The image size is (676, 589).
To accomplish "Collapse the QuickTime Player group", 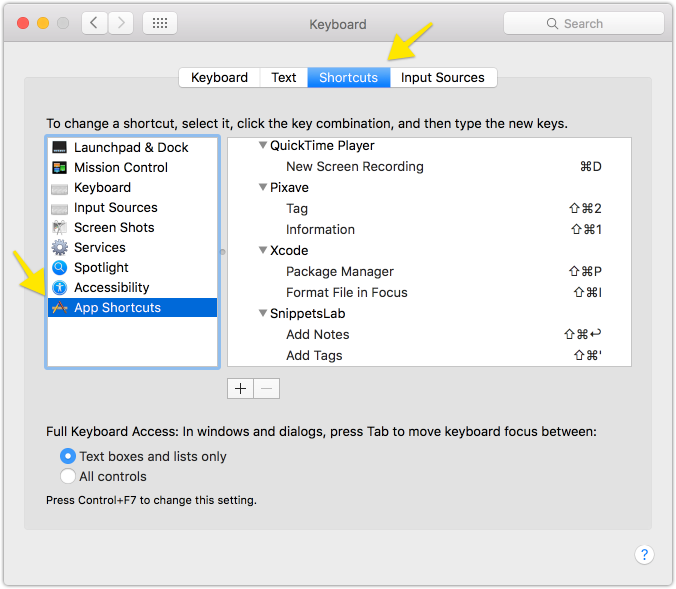I will click(263, 145).
